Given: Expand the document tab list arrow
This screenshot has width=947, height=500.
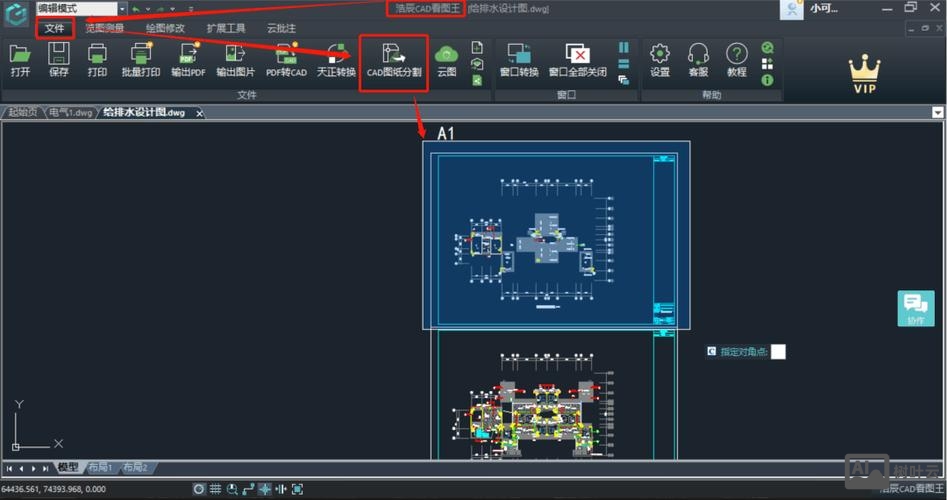Looking at the screenshot, I should 937,112.
